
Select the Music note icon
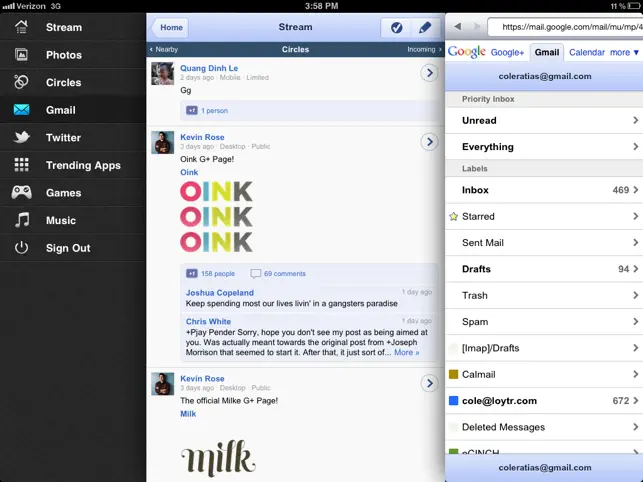pos(22,220)
